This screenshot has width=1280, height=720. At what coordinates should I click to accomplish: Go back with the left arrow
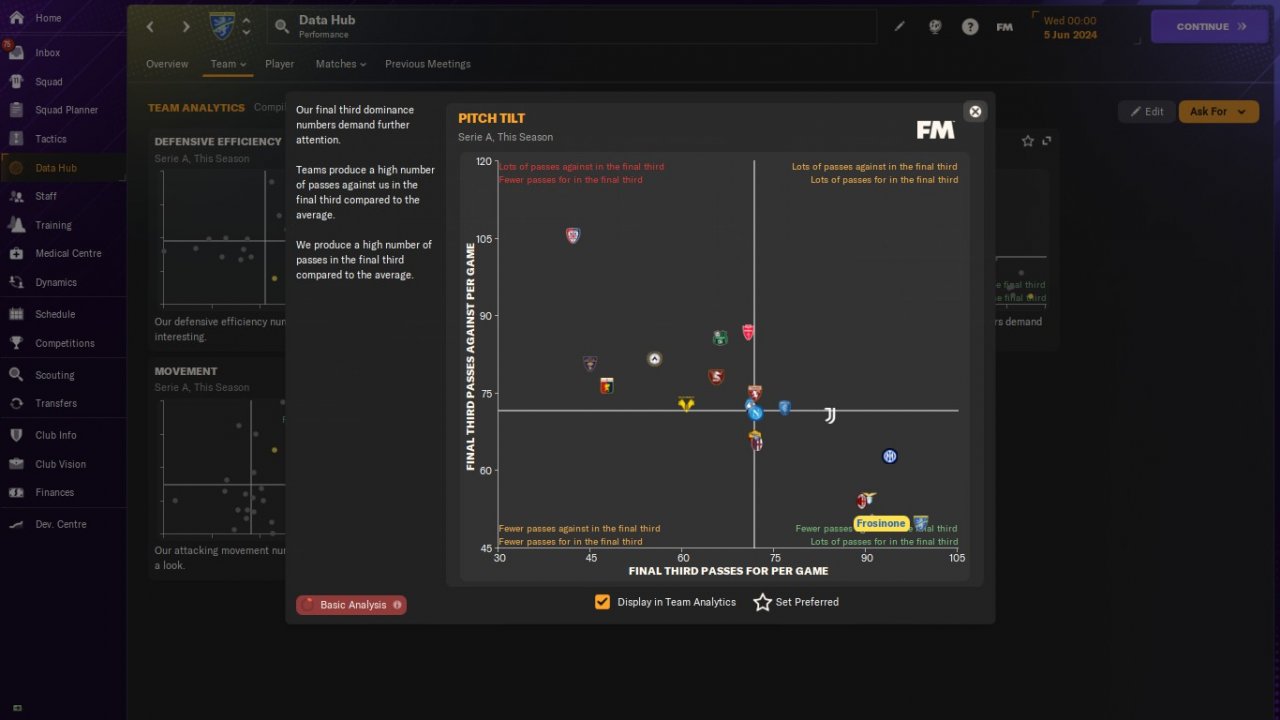point(150,27)
